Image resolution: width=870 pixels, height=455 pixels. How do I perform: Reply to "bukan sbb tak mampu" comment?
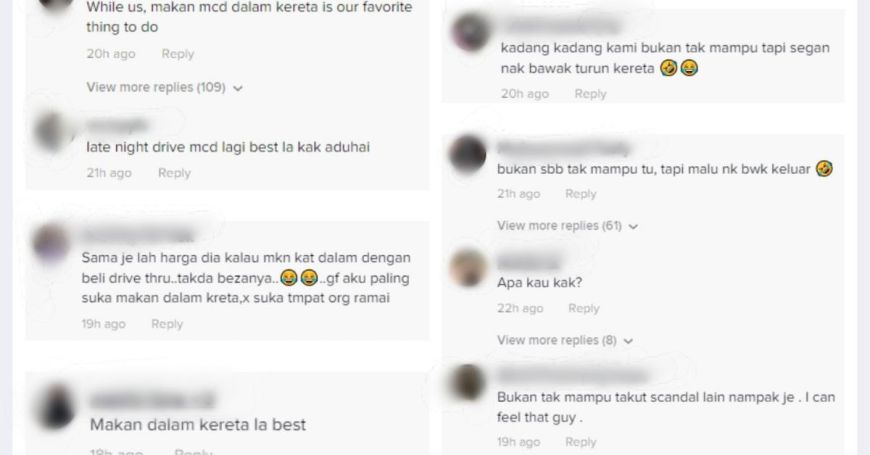click(x=580, y=194)
